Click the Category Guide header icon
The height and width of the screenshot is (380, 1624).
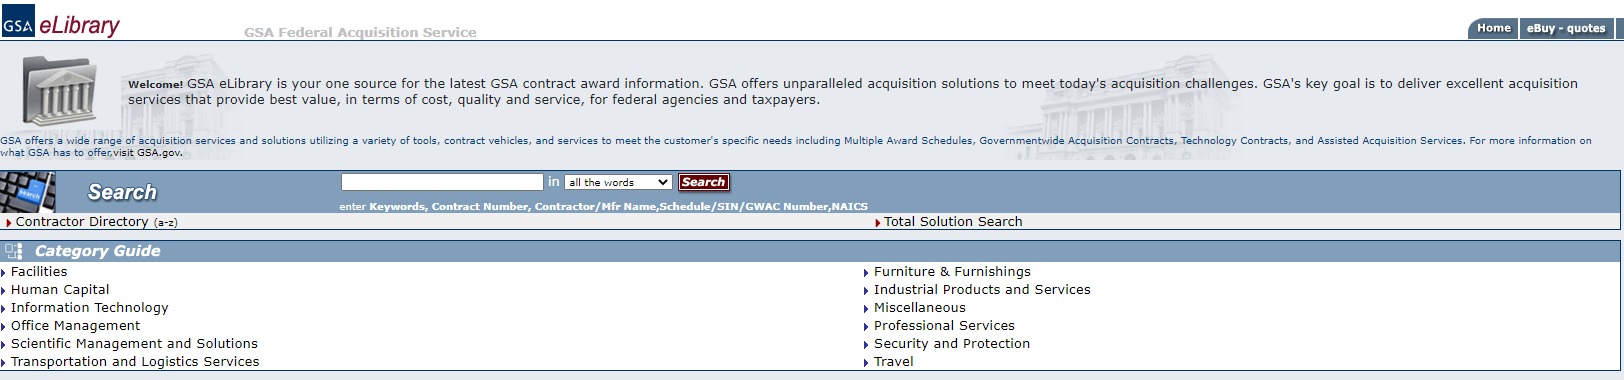[13, 251]
